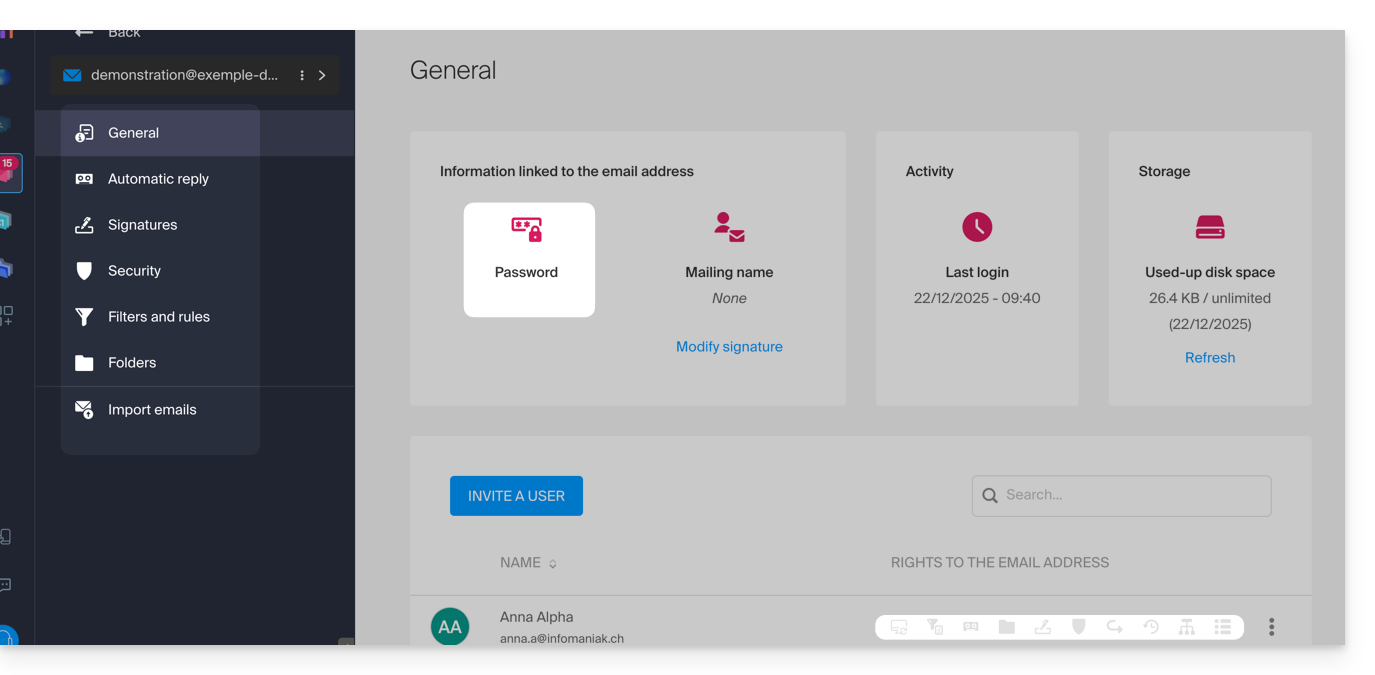
Task: Focus the user Search field
Action: pos(1130,495)
